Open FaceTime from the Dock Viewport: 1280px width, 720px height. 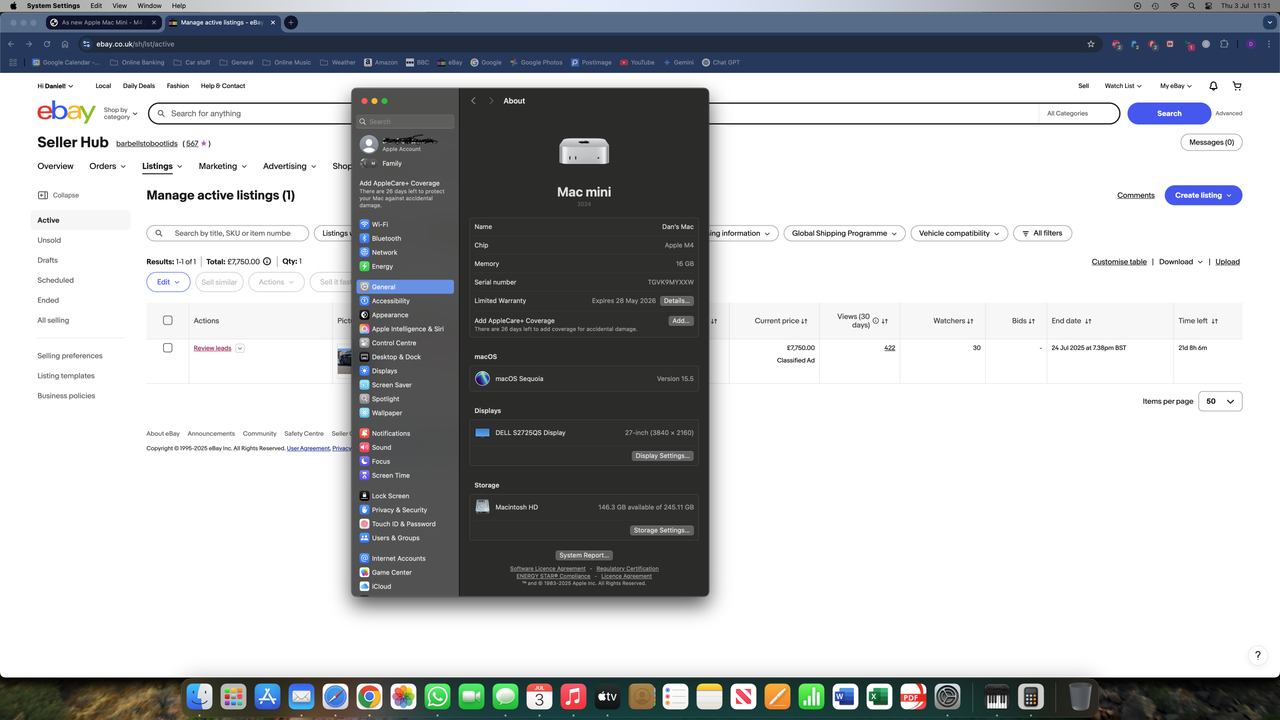tap(471, 695)
